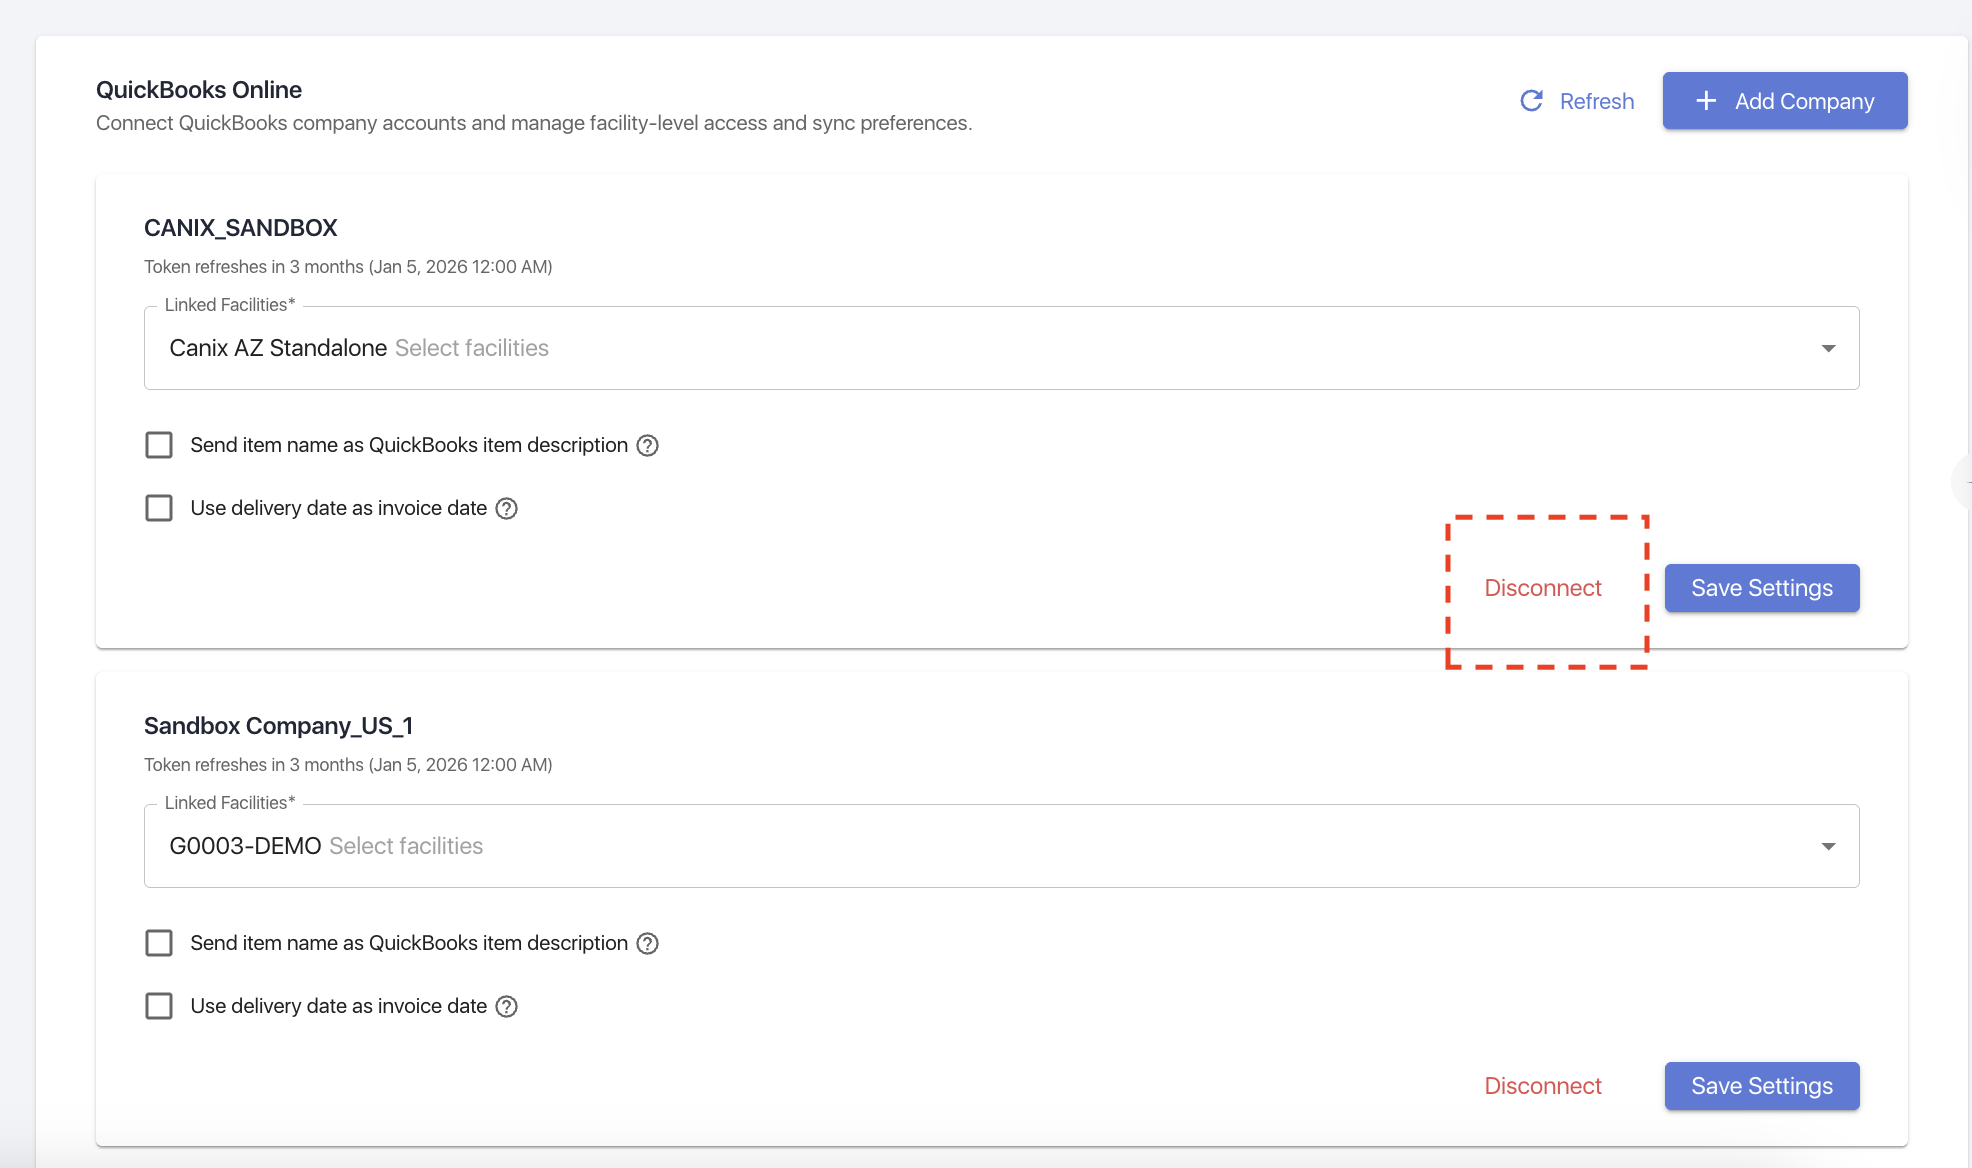Save Settings for Sandbox Company_US_1
Viewport: 1972px width, 1168px height.
1762,1086
